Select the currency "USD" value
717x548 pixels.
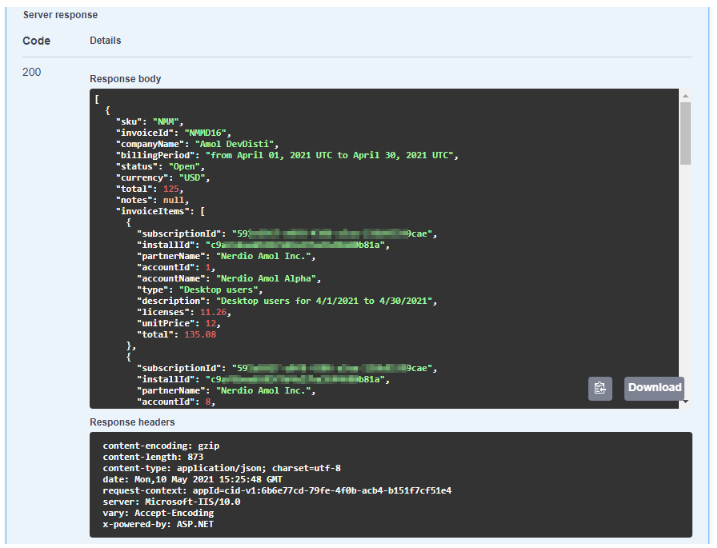(x=192, y=177)
